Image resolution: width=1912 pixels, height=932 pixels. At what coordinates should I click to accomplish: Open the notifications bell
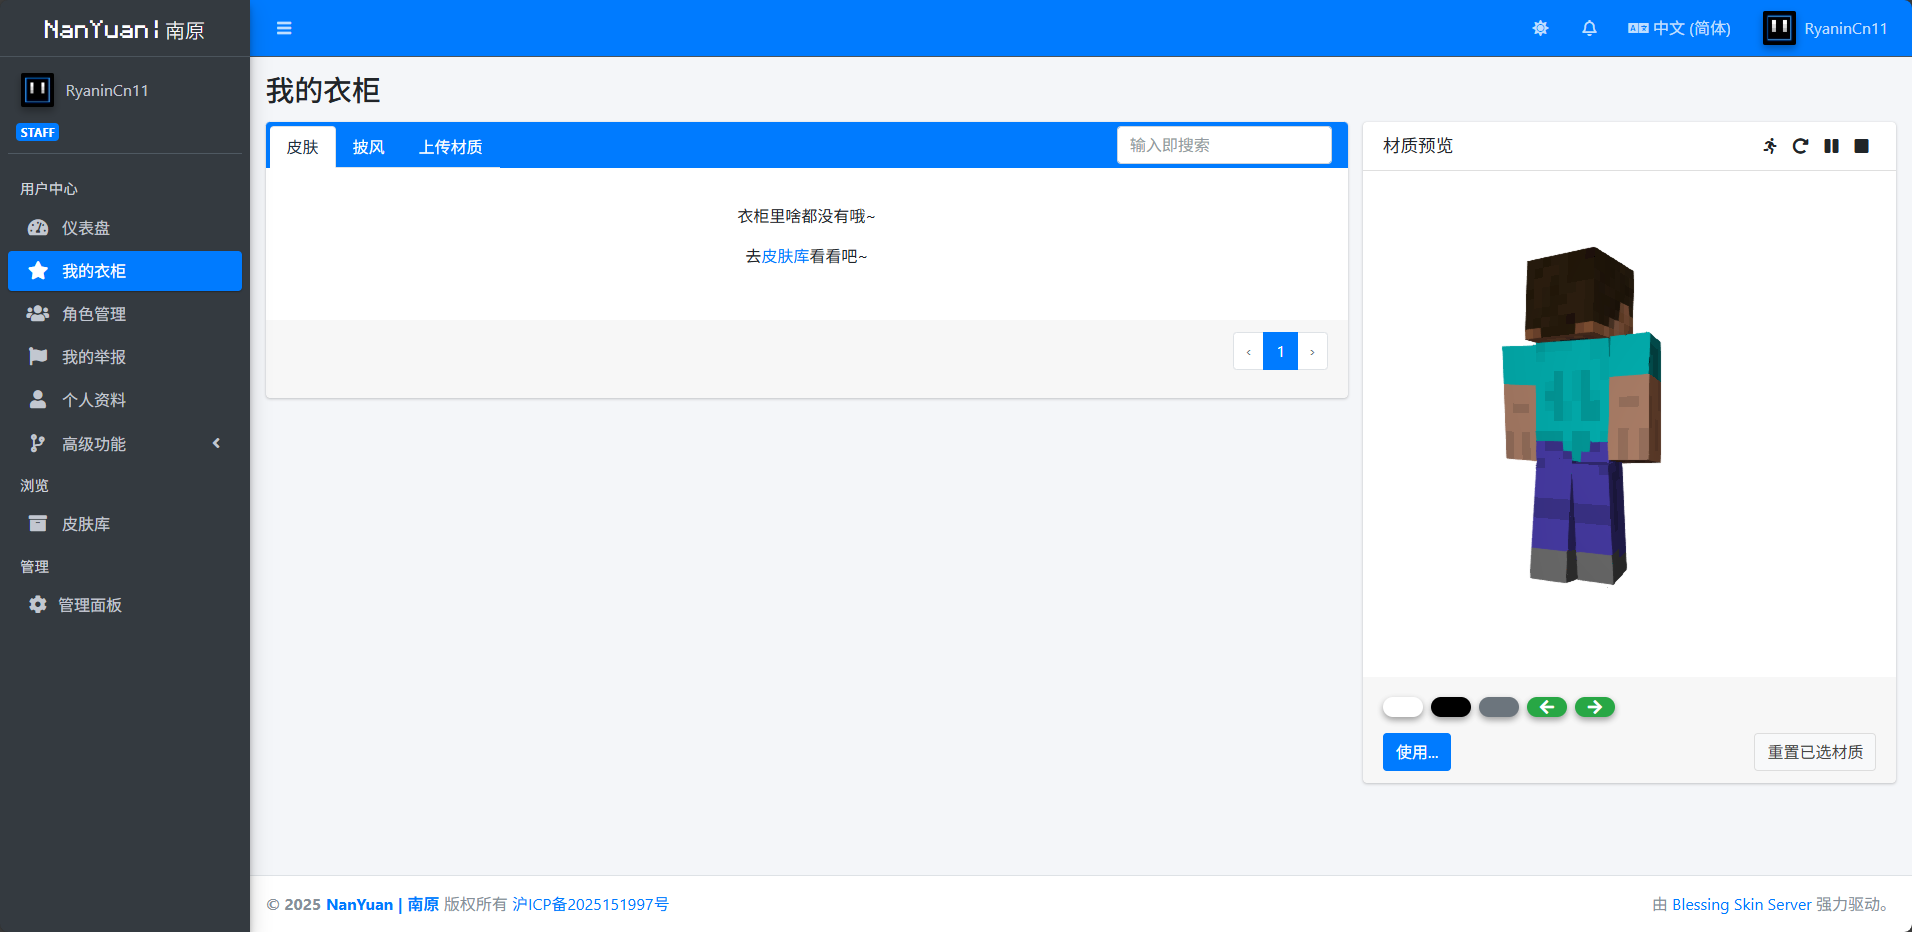1589,28
